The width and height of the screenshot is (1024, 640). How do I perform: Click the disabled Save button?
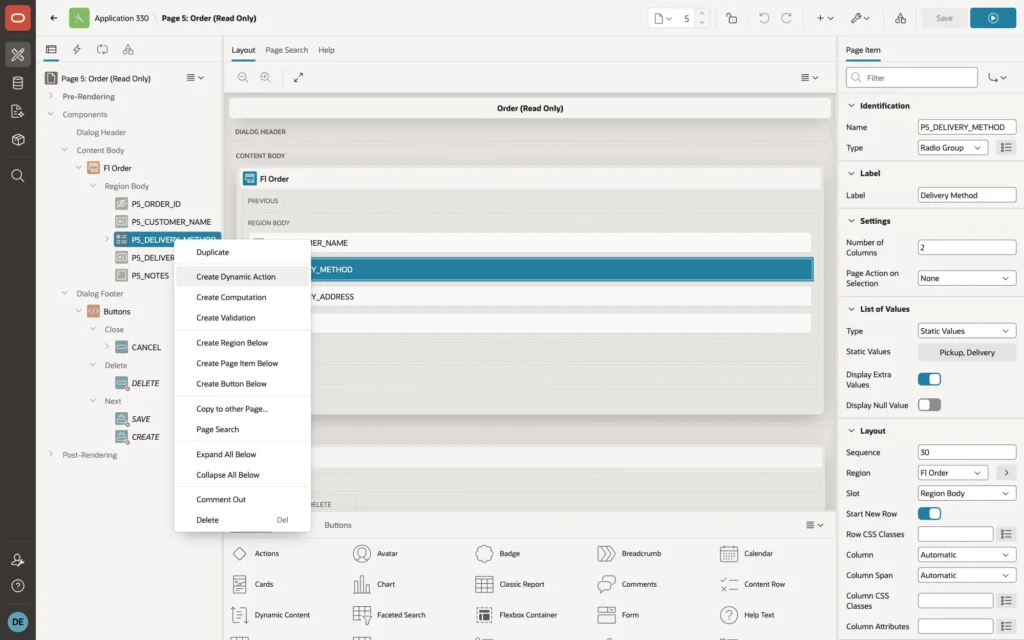[x=944, y=18]
